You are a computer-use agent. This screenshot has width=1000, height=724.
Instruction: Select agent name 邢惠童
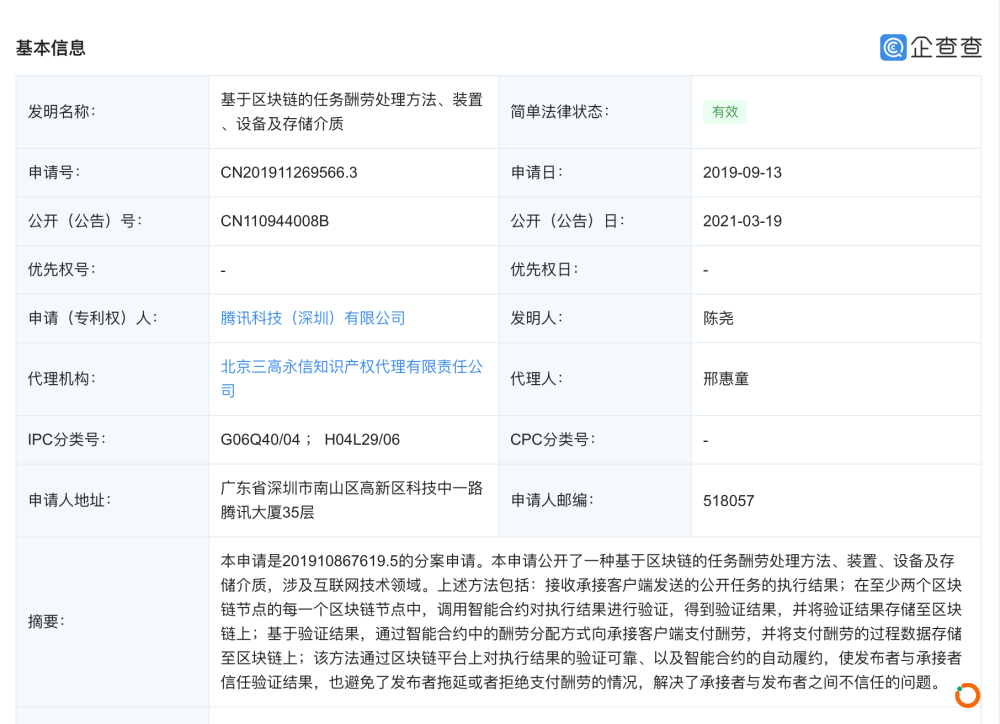(x=726, y=378)
